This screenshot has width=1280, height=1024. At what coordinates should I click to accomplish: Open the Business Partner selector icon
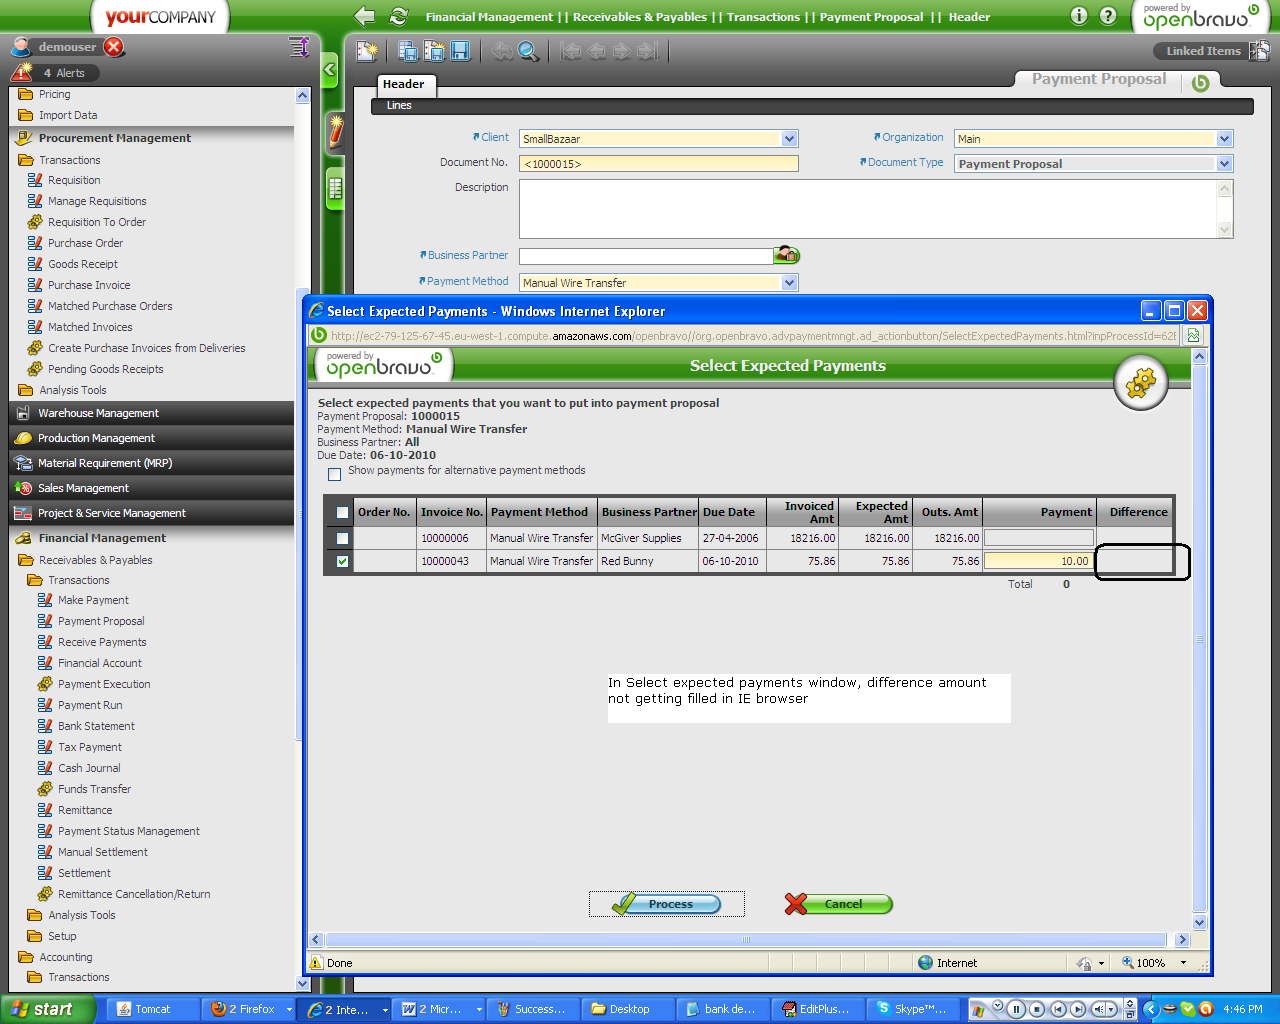click(x=787, y=255)
